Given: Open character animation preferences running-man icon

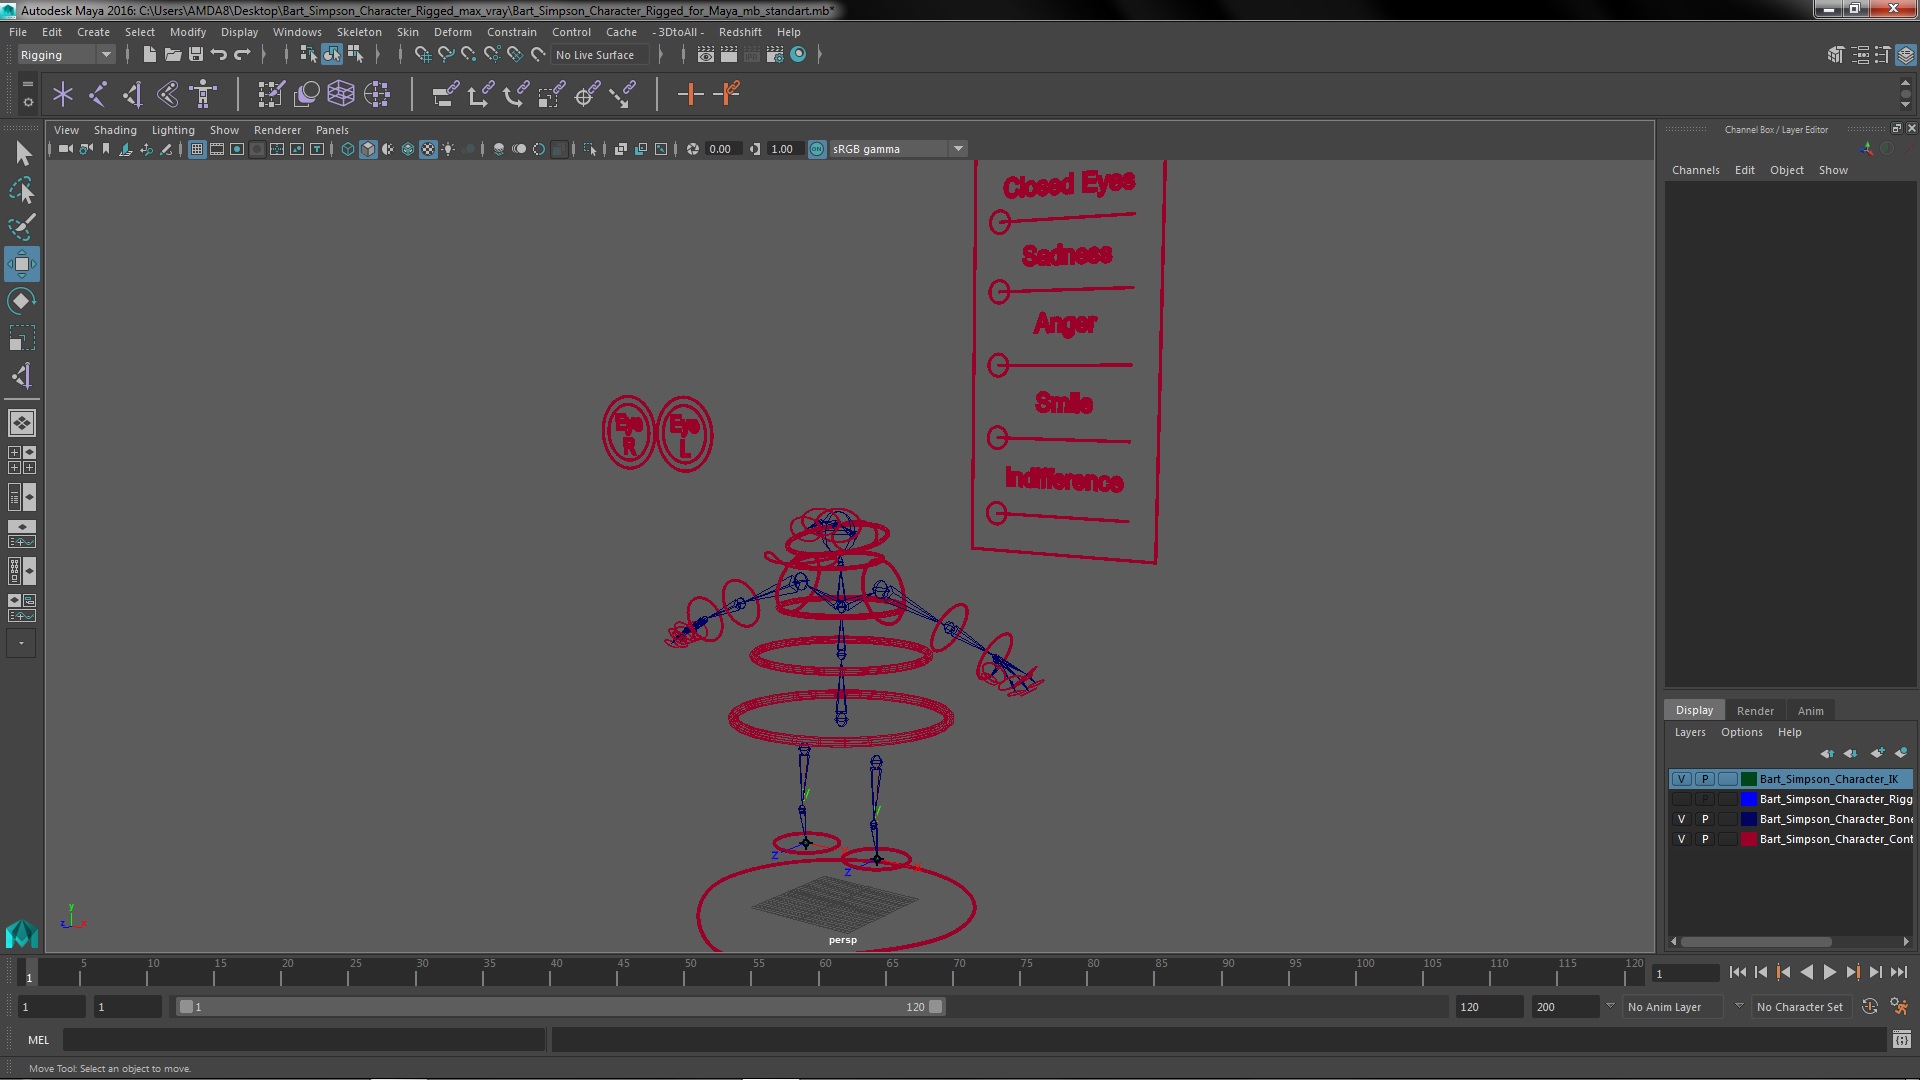Looking at the screenshot, I should click(x=1899, y=1007).
